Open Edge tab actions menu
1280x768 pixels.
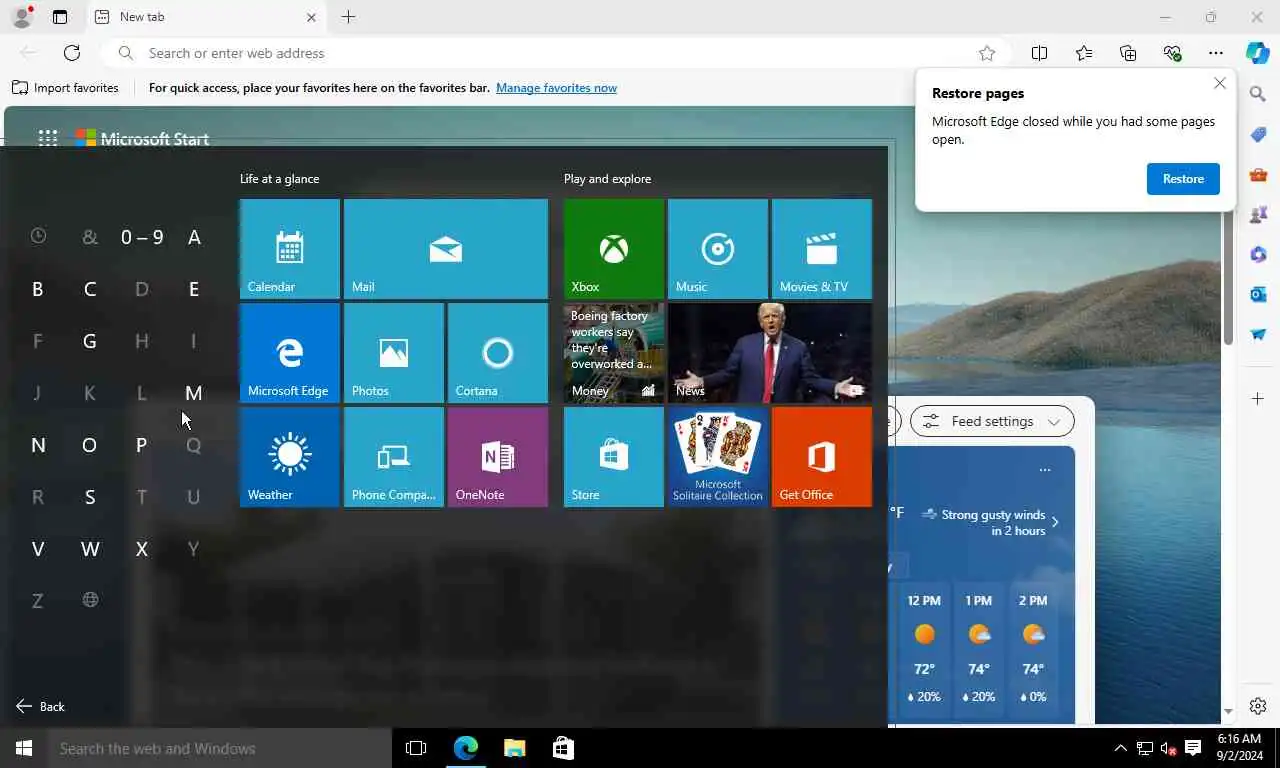click(x=60, y=17)
